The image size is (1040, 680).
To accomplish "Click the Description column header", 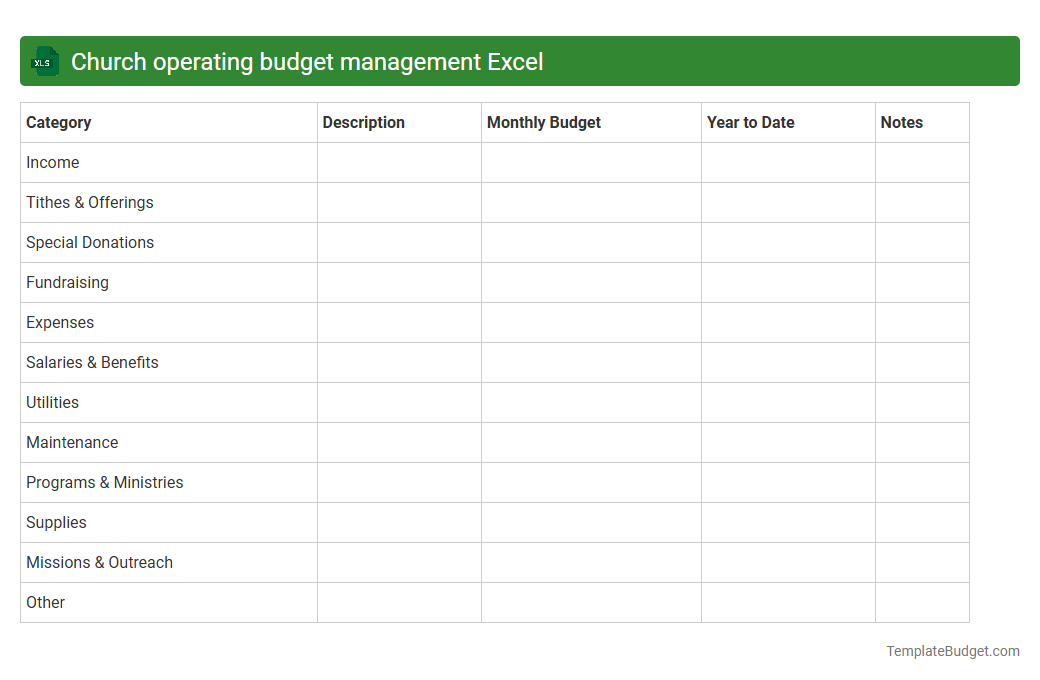I will click(x=363, y=122).
